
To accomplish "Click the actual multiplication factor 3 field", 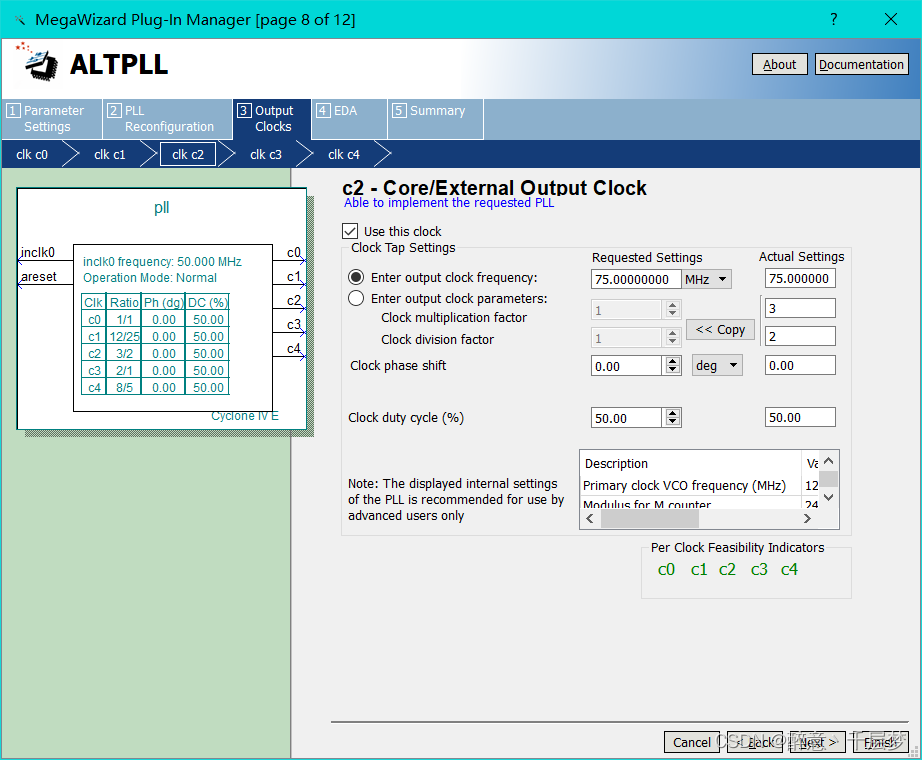I will click(800, 308).
